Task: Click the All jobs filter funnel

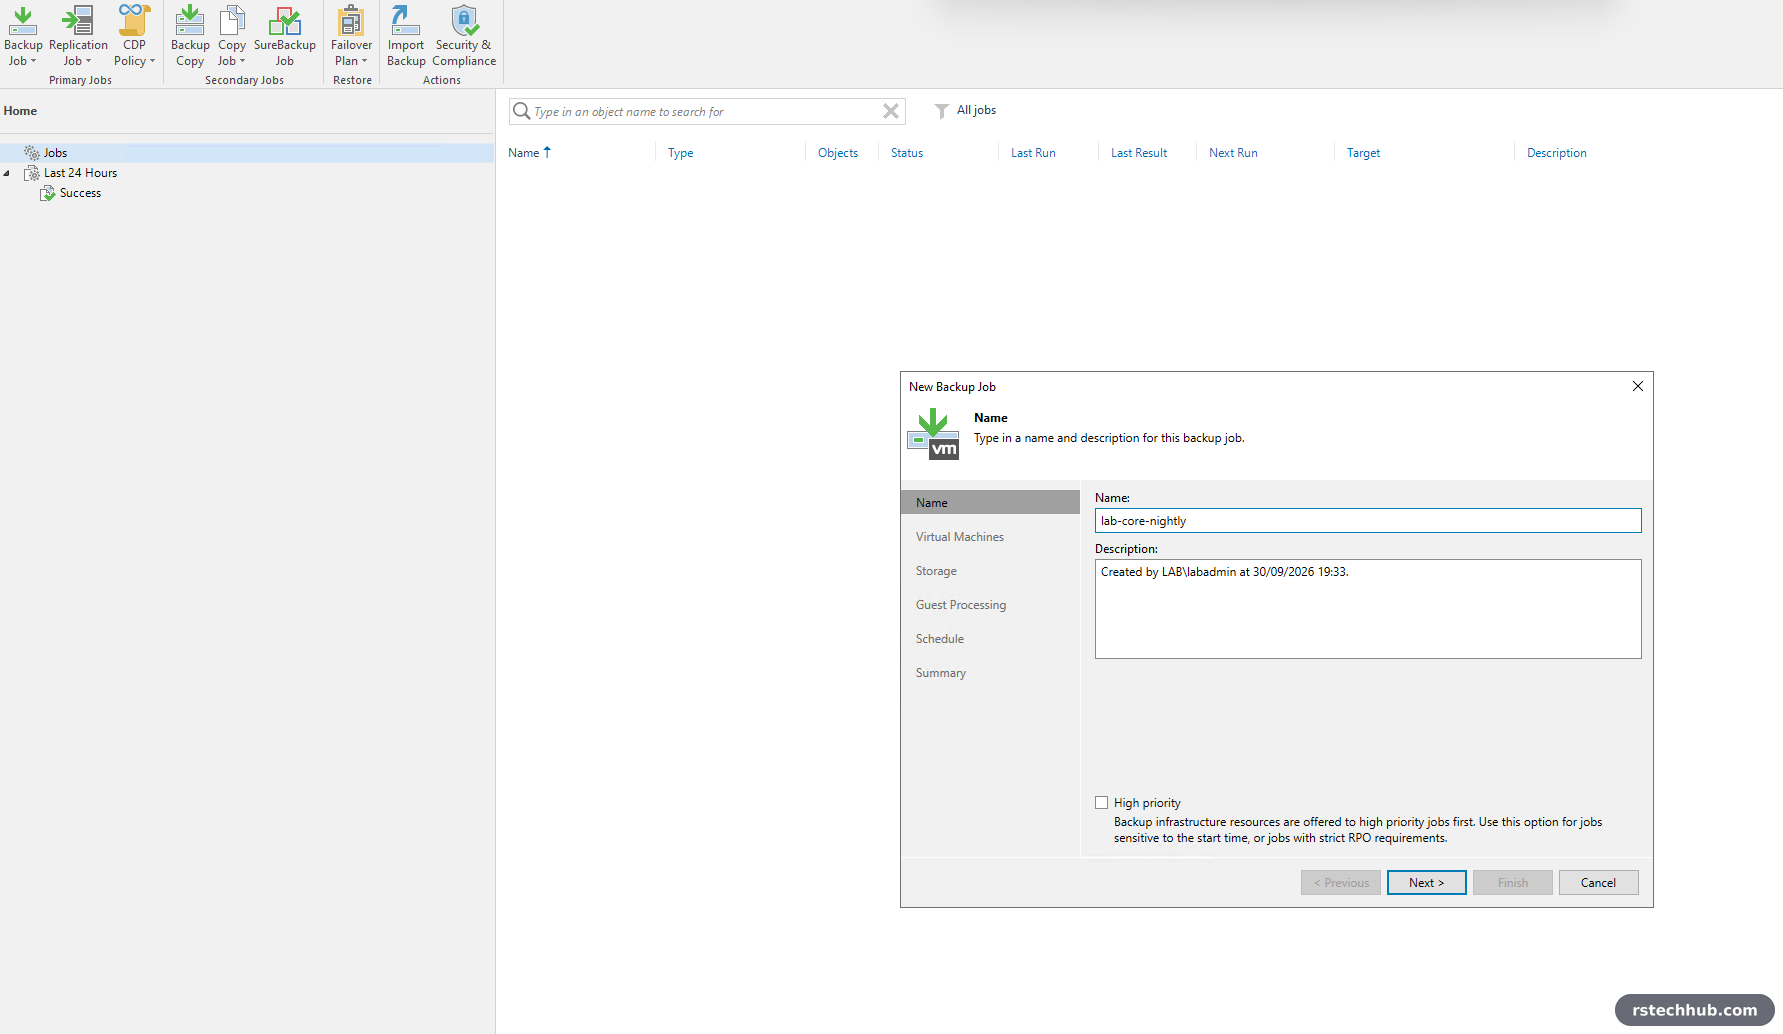Action: click(x=941, y=111)
